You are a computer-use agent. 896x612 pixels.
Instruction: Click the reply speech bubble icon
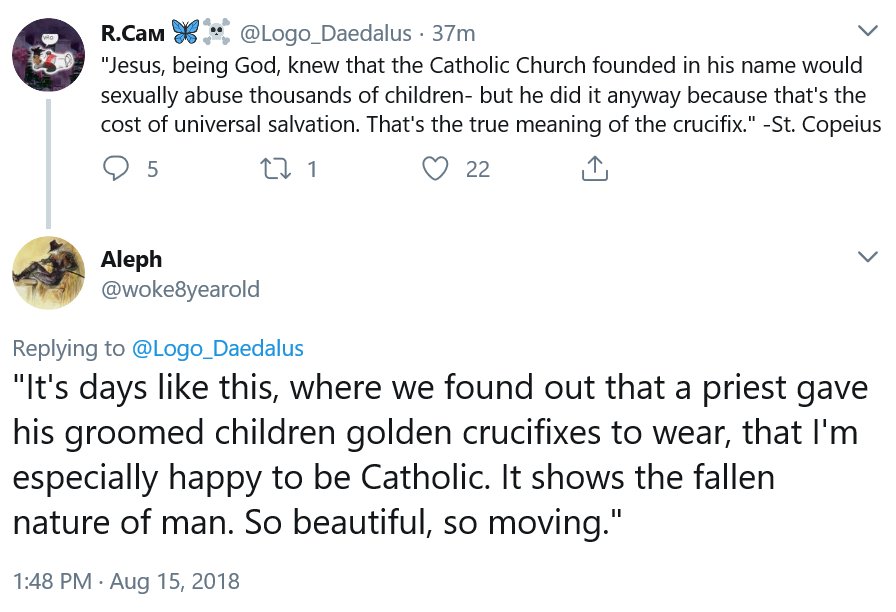[x=118, y=169]
